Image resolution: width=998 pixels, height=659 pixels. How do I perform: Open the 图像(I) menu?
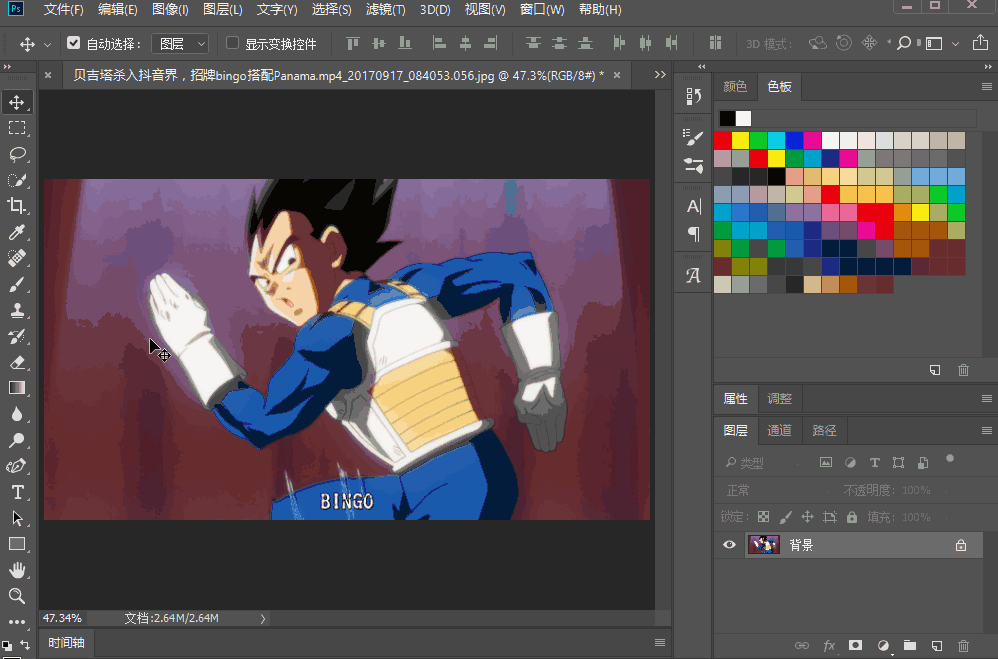[x=170, y=10]
